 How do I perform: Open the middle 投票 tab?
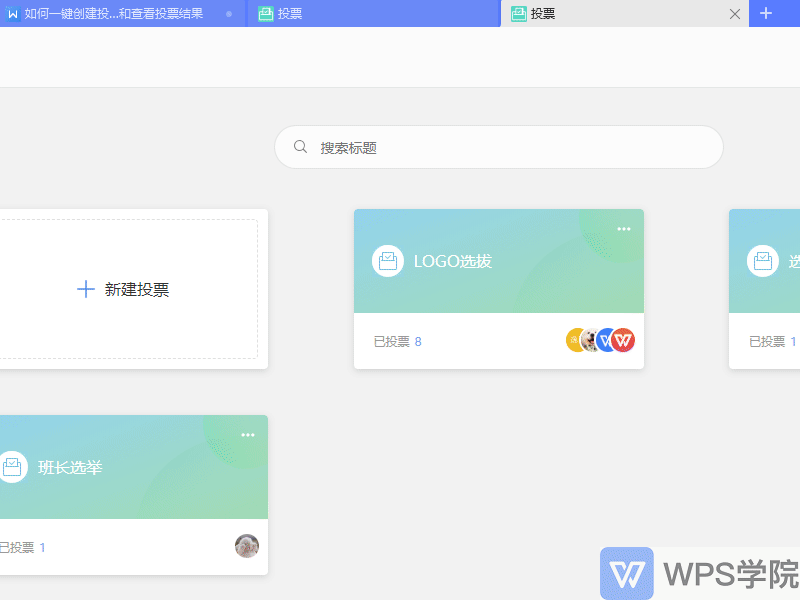point(373,14)
